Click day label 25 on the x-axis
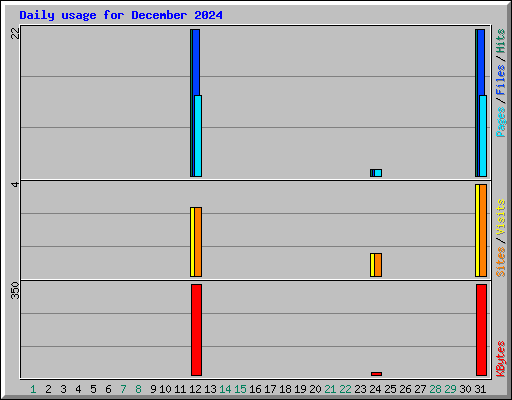 click(390, 389)
